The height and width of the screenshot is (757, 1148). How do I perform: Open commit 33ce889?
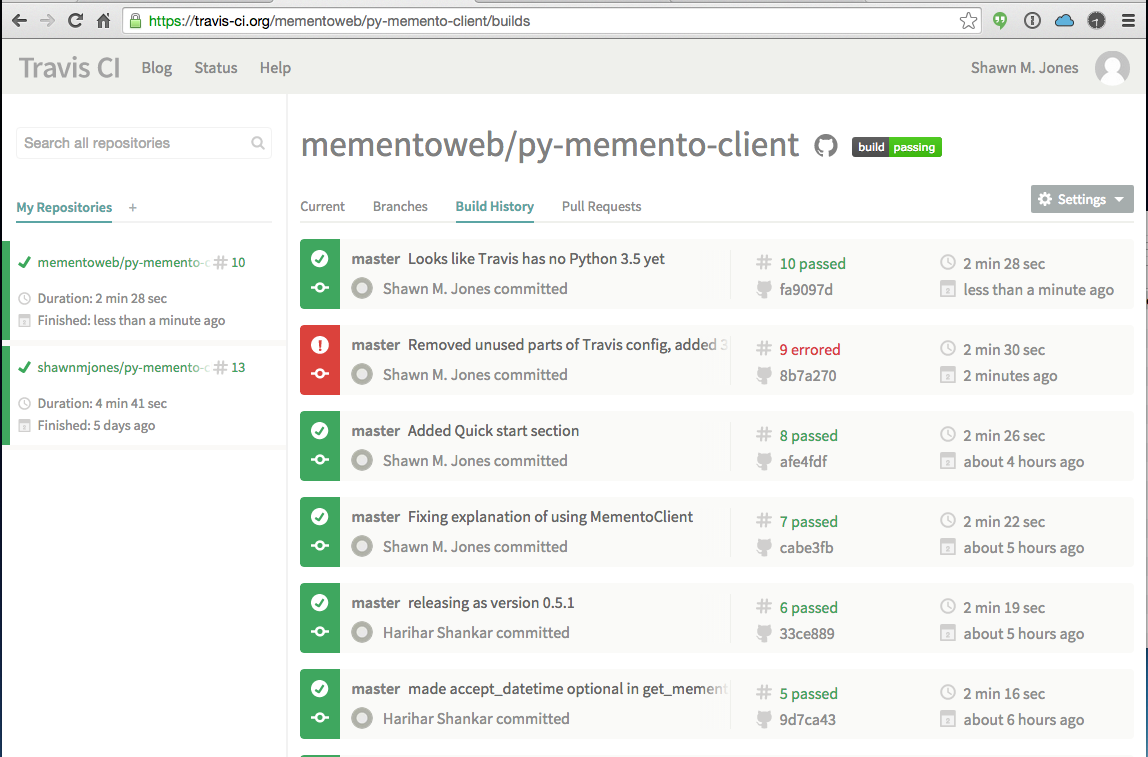coord(807,634)
